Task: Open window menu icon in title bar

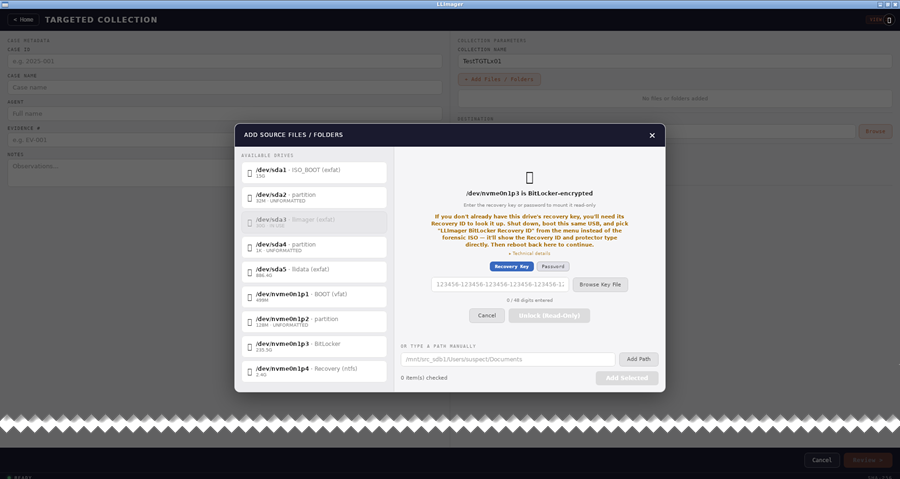Action: coord(5,4)
